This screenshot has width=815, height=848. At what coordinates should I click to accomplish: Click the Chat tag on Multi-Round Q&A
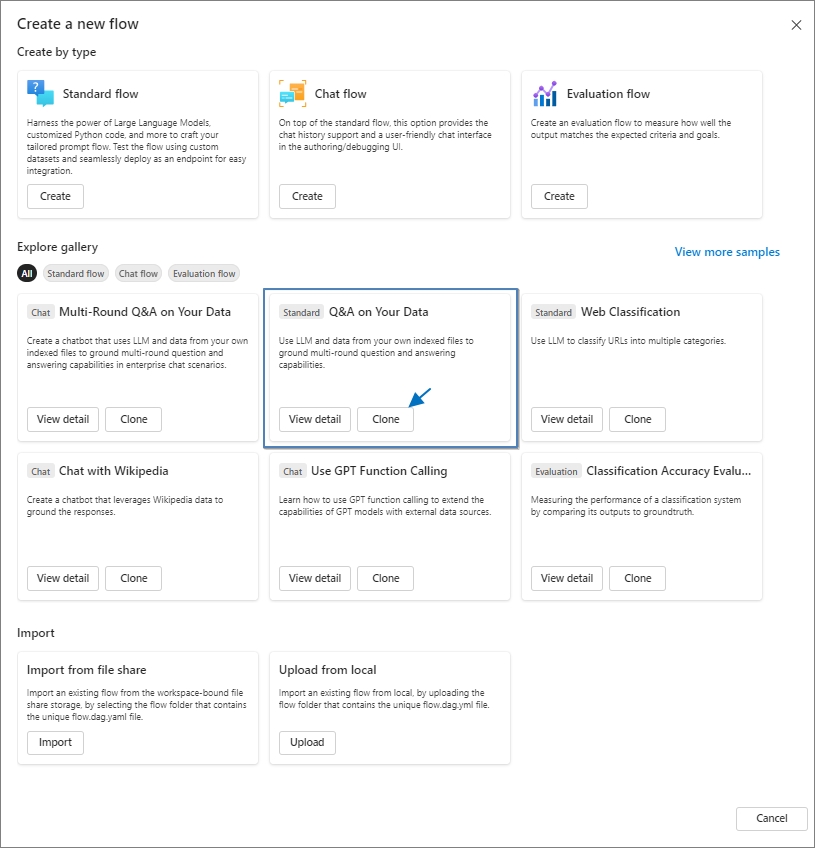pyautogui.click(x=41, y=313)
